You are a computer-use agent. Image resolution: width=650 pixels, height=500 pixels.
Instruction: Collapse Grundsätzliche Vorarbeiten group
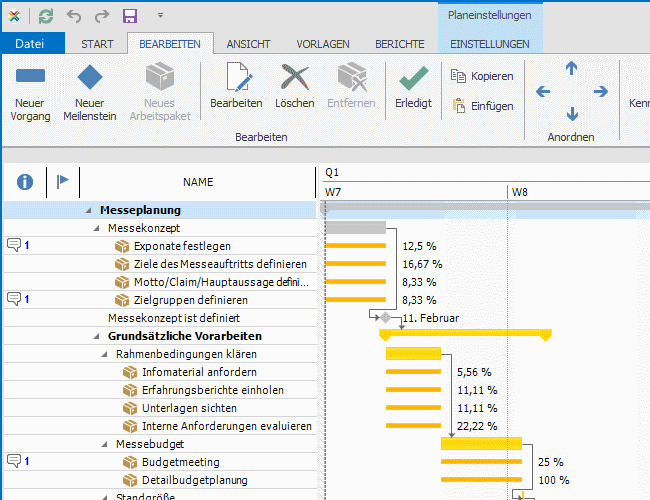pos(96,337)
